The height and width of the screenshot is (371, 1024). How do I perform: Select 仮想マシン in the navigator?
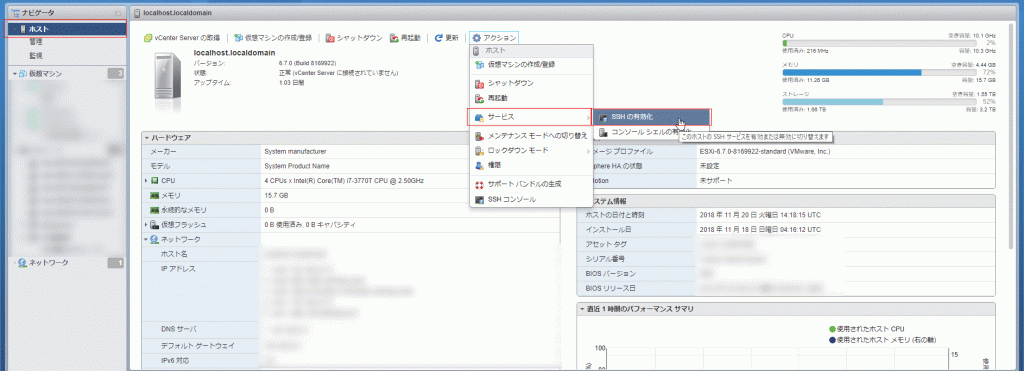[x=45, y=74]
